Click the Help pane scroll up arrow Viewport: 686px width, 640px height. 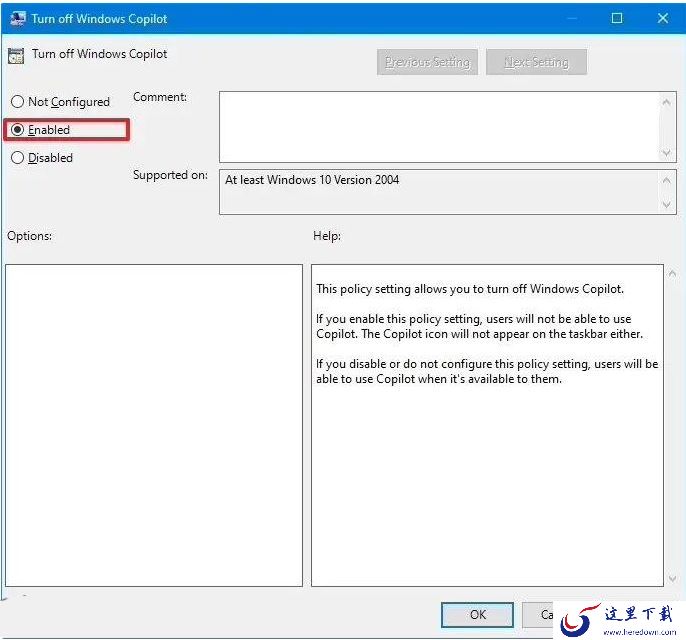(x=672, y=274)
